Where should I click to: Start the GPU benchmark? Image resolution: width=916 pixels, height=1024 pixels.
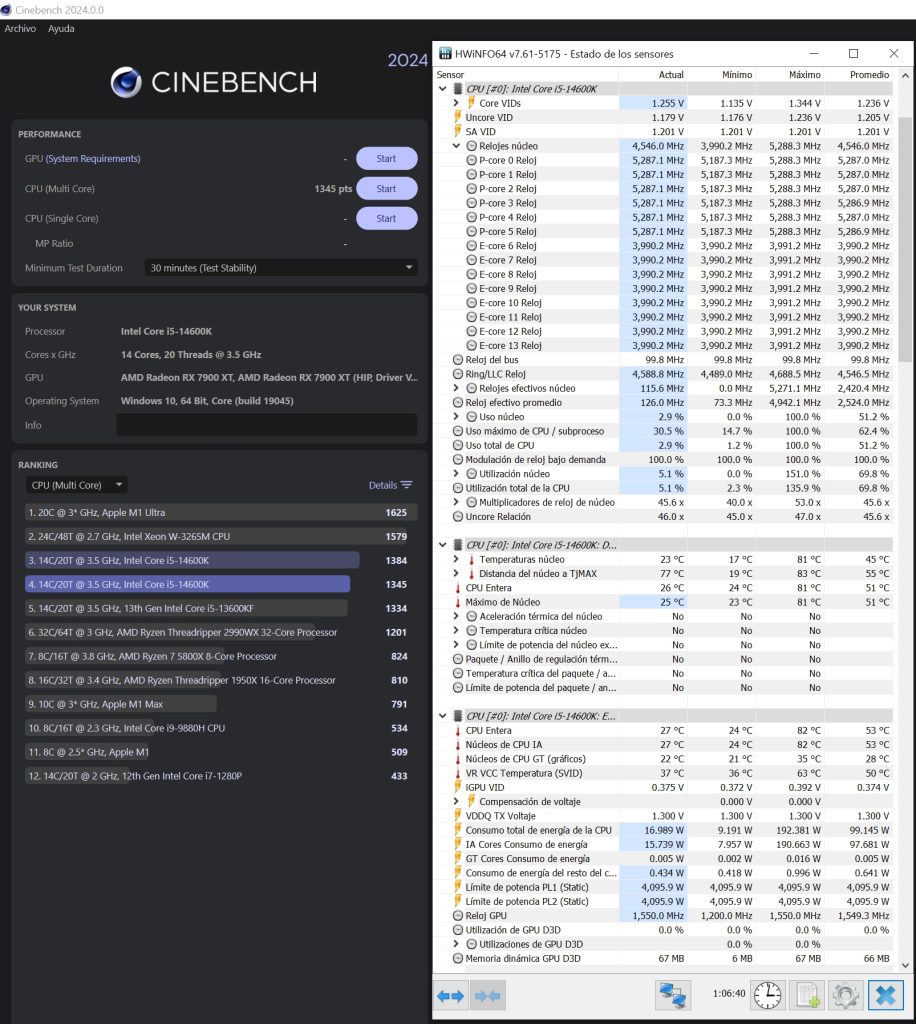click(387, 159)
